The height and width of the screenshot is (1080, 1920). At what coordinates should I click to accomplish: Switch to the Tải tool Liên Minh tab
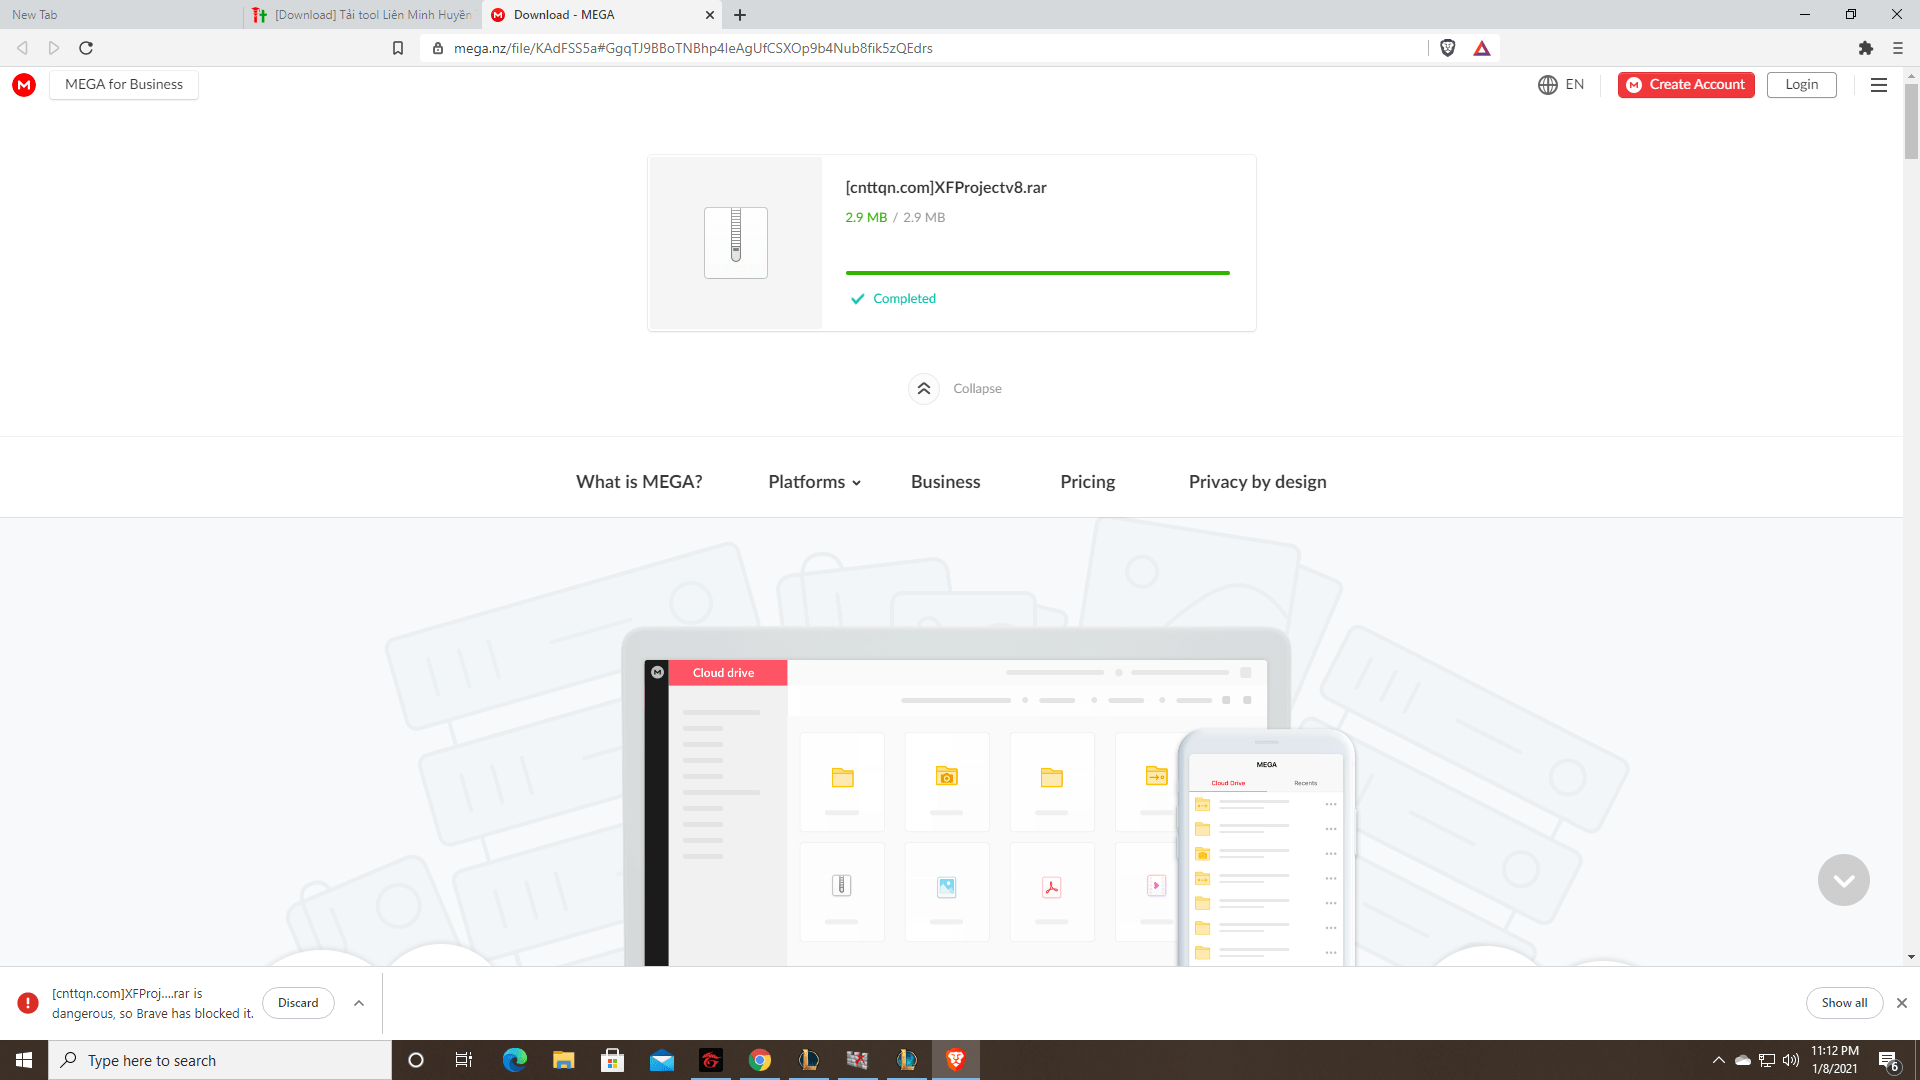362,15
